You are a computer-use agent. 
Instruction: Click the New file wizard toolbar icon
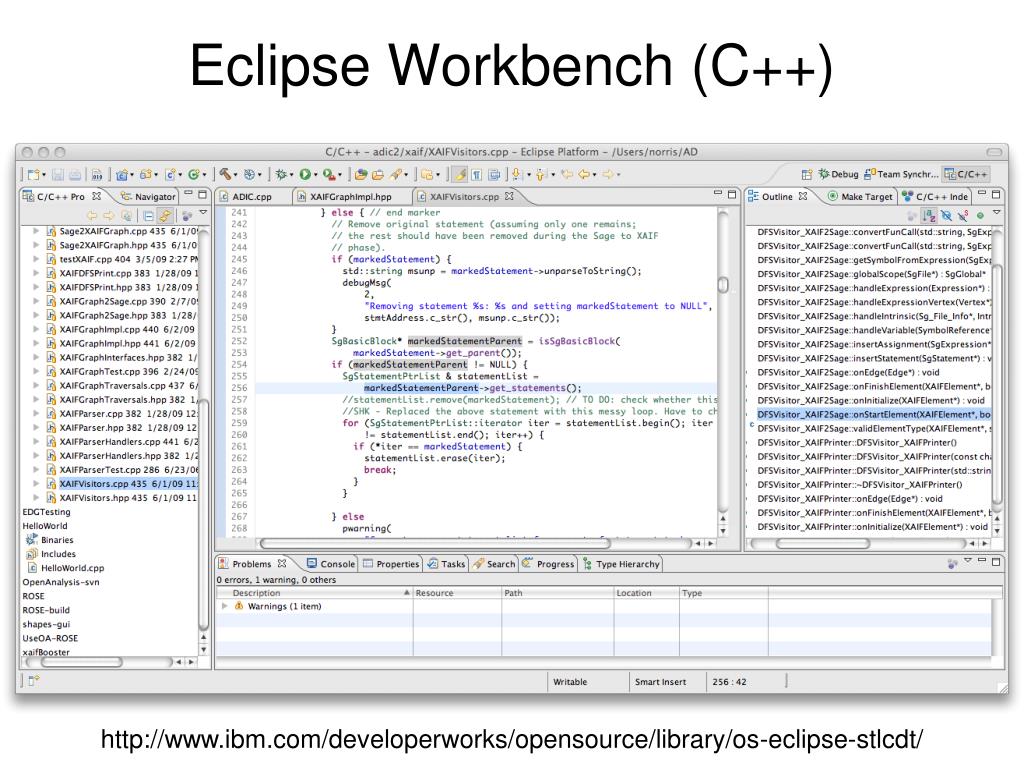(33, 174)
